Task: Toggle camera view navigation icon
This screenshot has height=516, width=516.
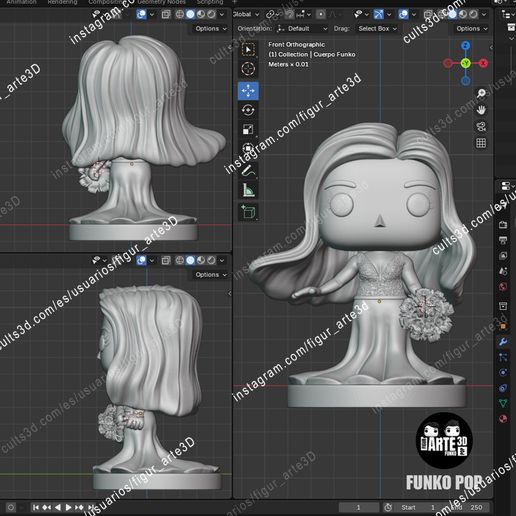Action: tap(481, 127)
